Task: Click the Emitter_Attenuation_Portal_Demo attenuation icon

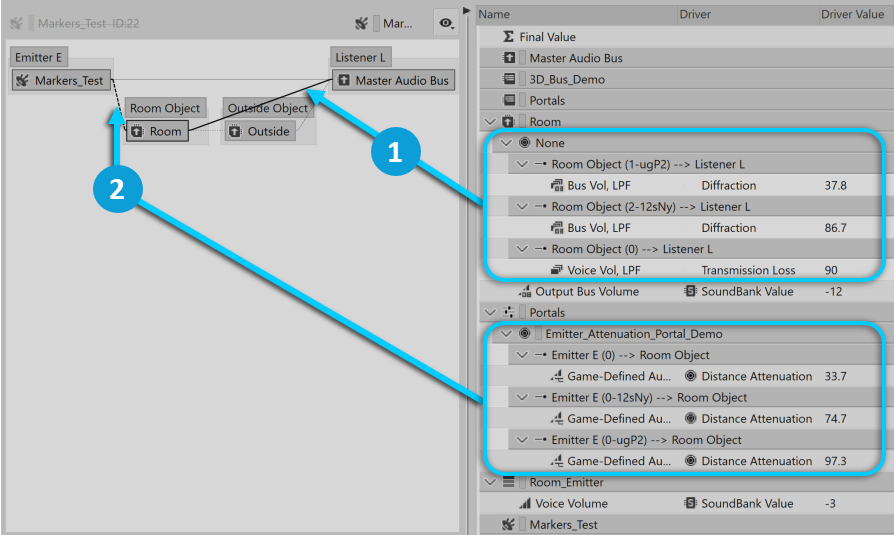Action: pos(525,334)
